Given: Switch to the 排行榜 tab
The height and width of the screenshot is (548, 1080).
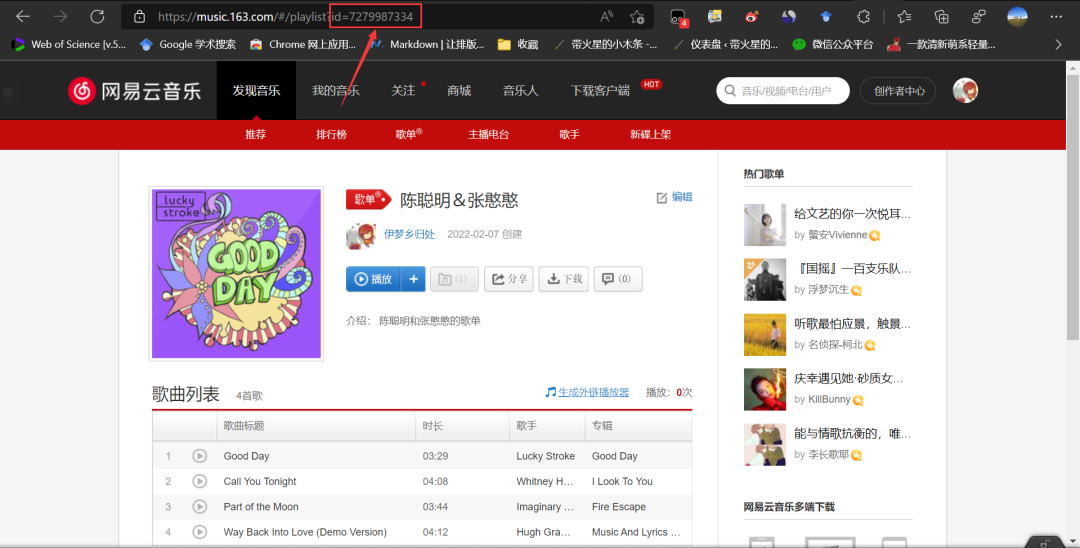Looking at the screenshot, I should click(331, 134).
